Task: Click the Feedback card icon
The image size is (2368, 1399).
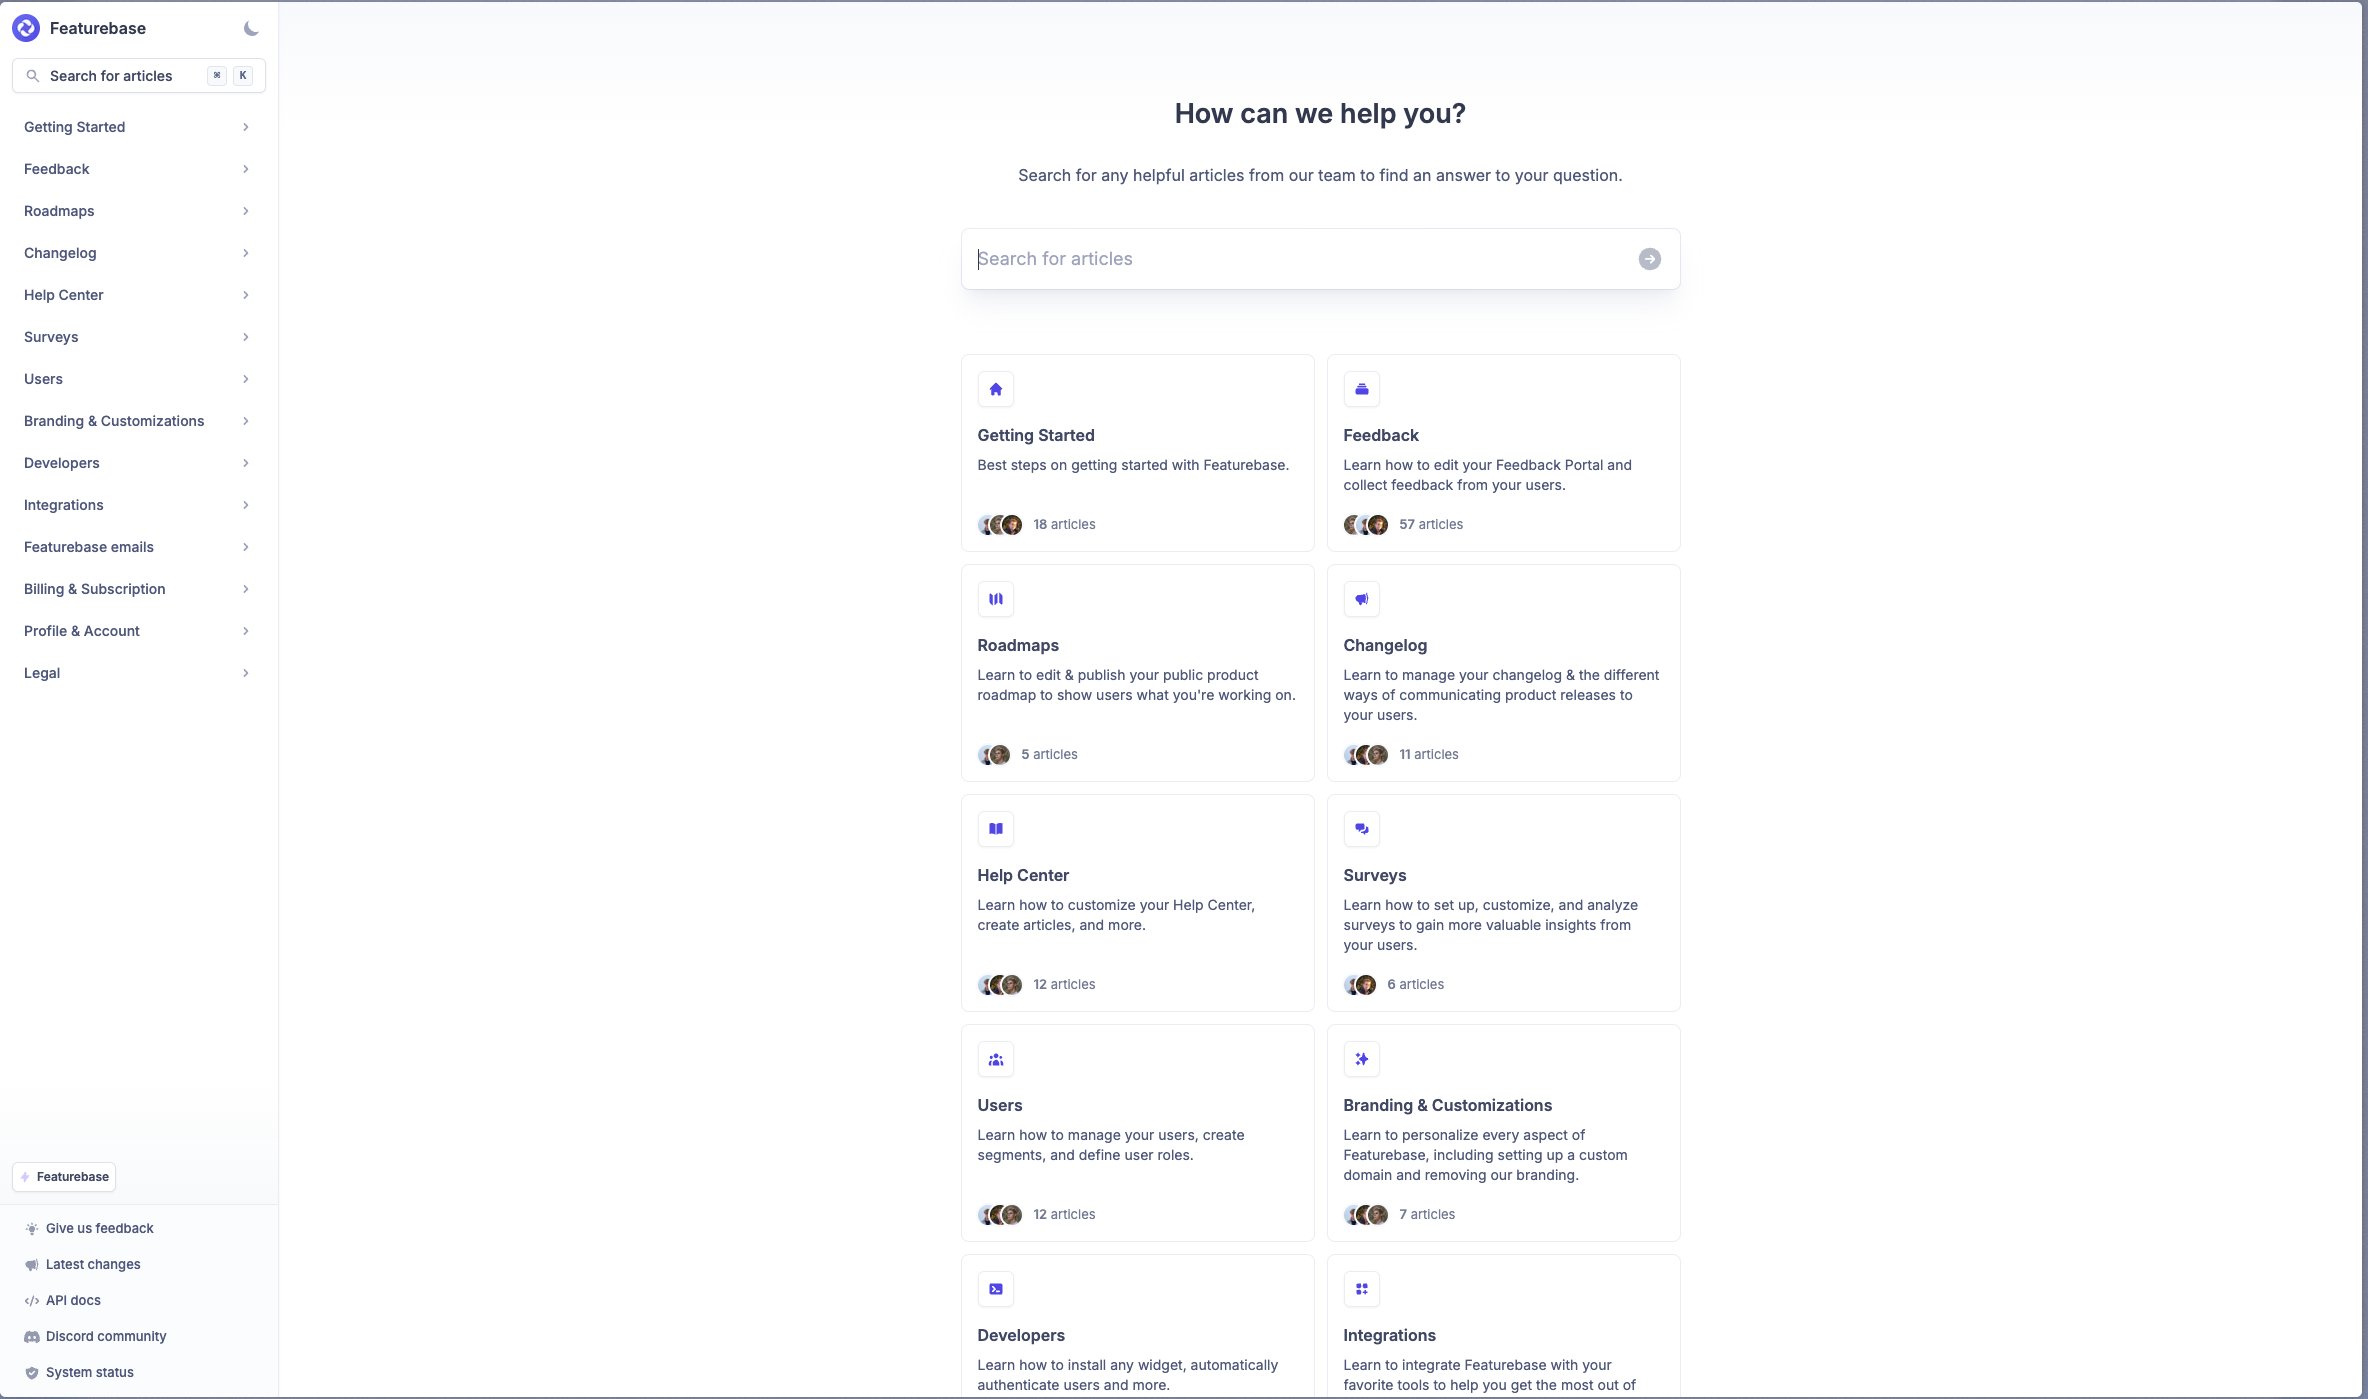Action: pyautogui.click(x=1361, y=389)
